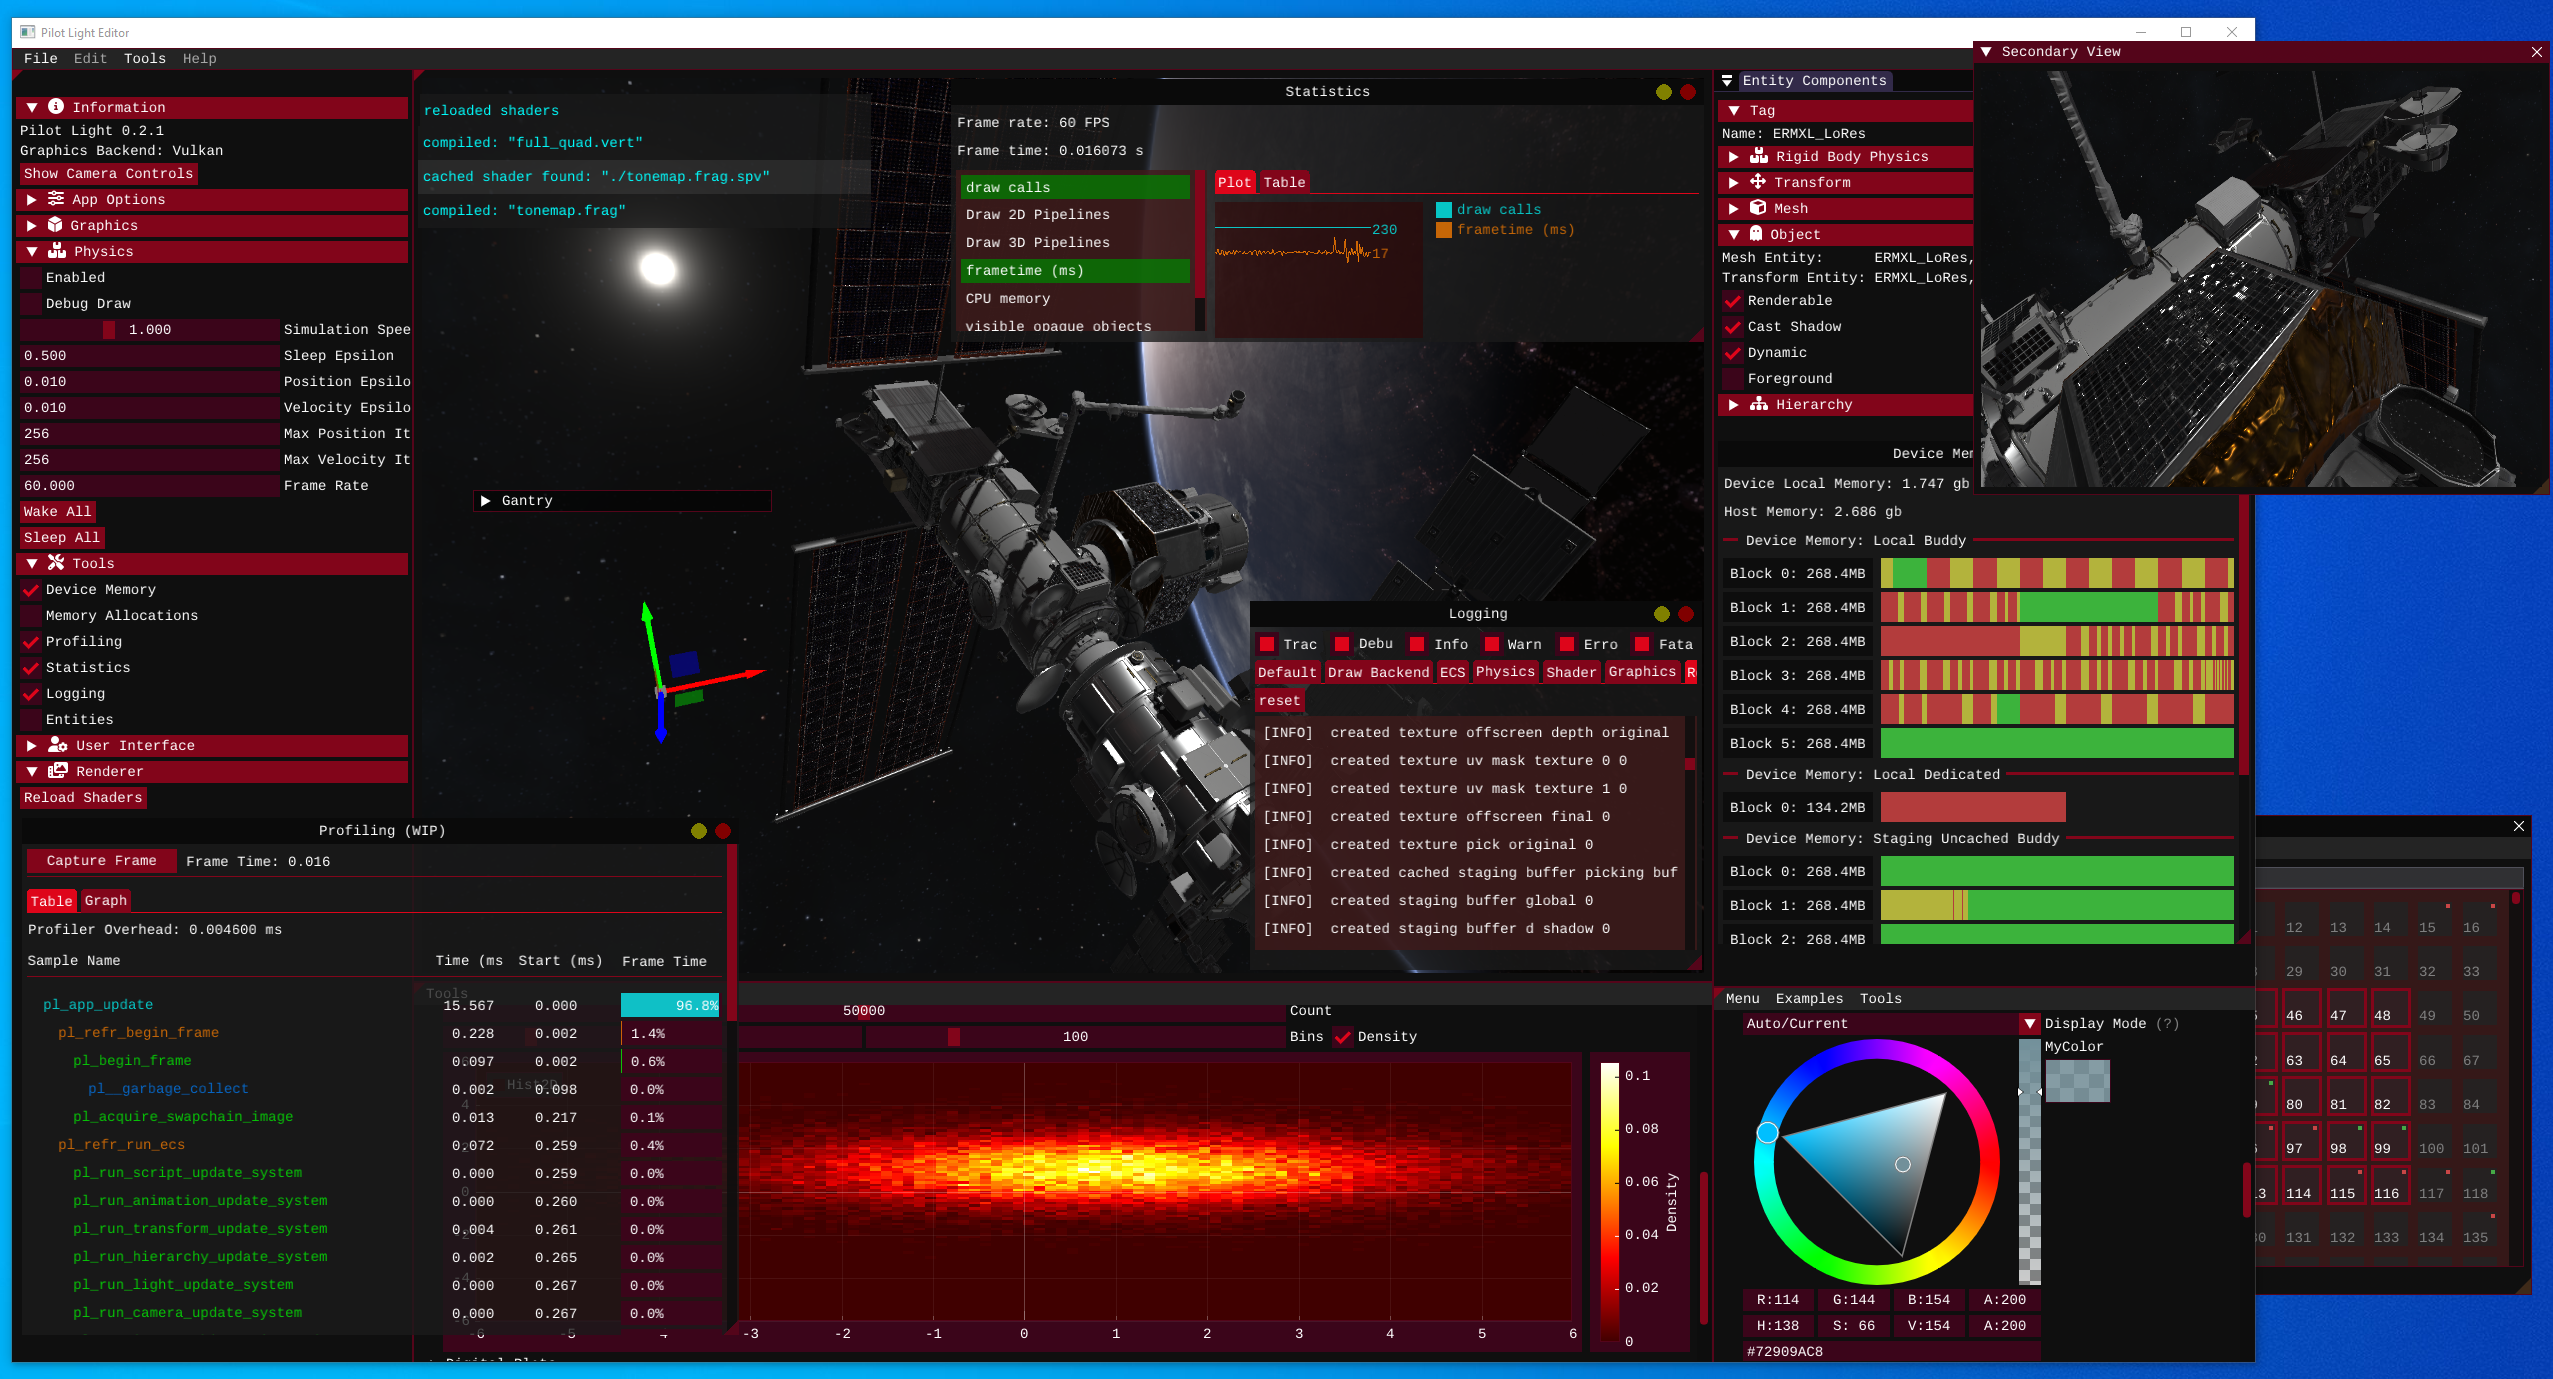Click the App Options sliders icon

pyautogui.click(x=56, y=199)
